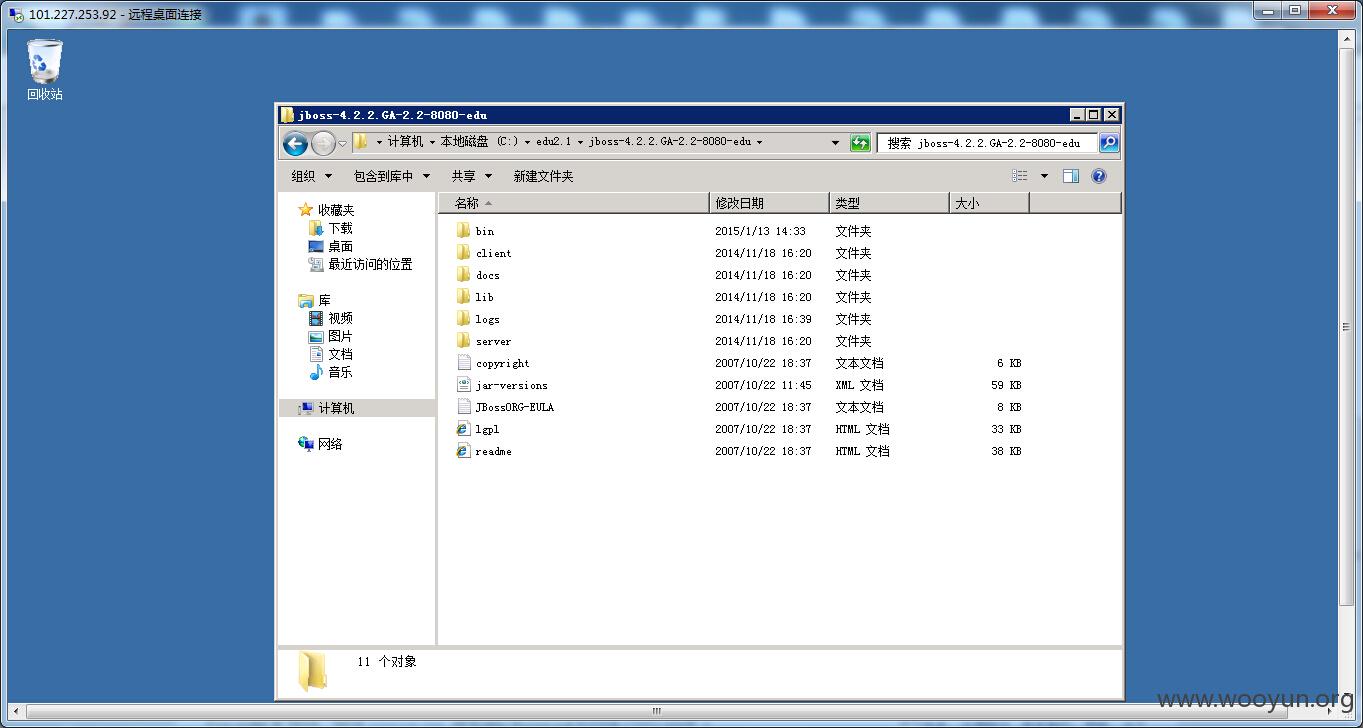This screenshot has width=1363, height=728.
Task: Open the help question mark icon
Action: coord(1099,176)
